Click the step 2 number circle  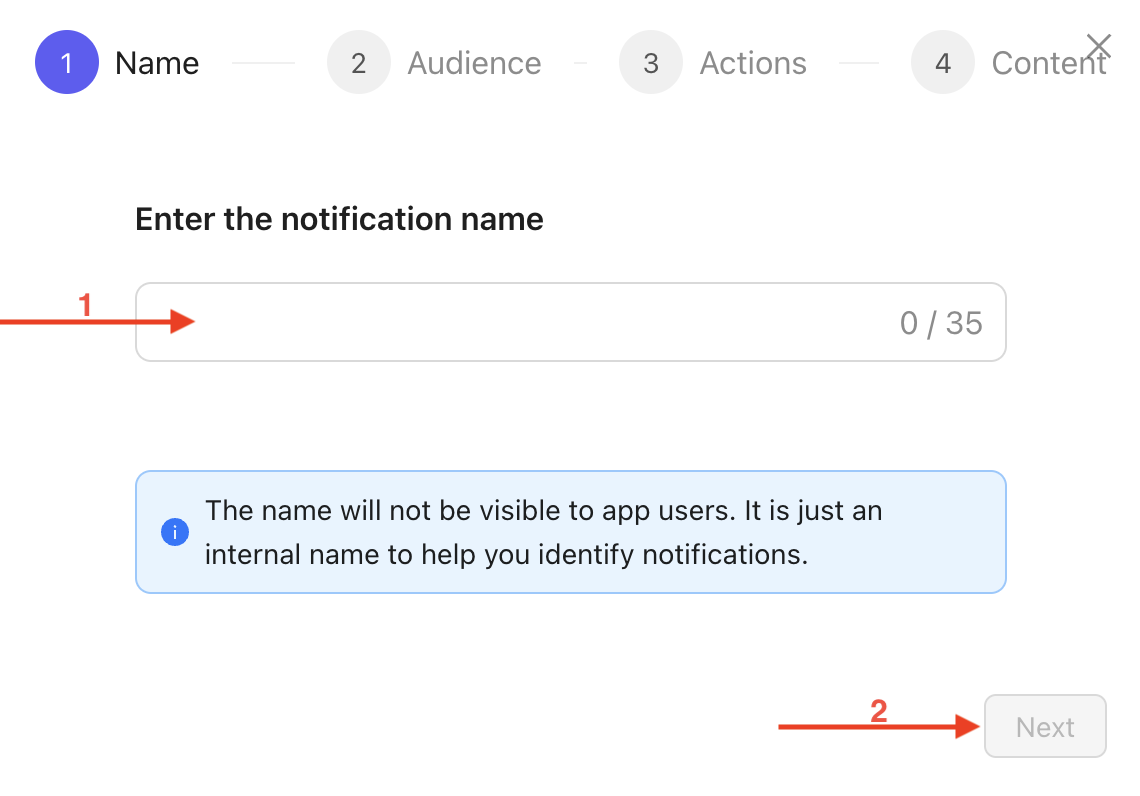click(x=358, y=63)
